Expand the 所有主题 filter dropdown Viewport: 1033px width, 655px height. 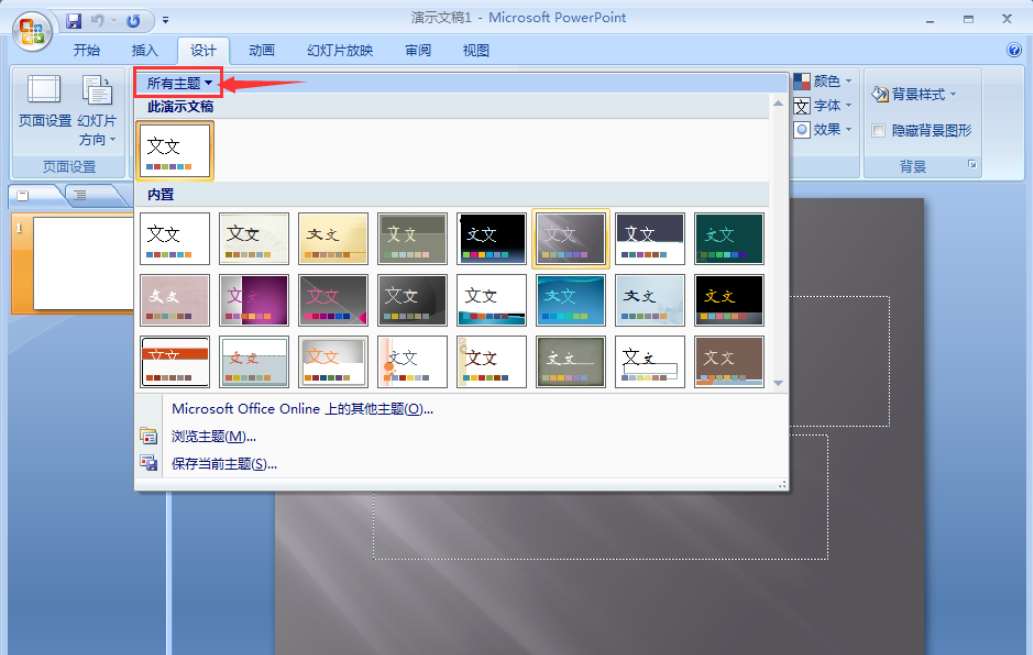tap(179, 83)
